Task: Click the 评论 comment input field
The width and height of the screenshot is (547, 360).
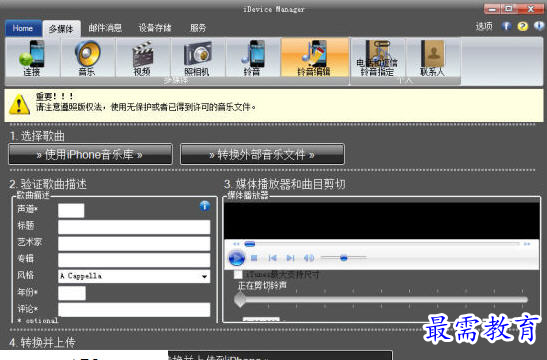Action: click(x=134, y=309)
